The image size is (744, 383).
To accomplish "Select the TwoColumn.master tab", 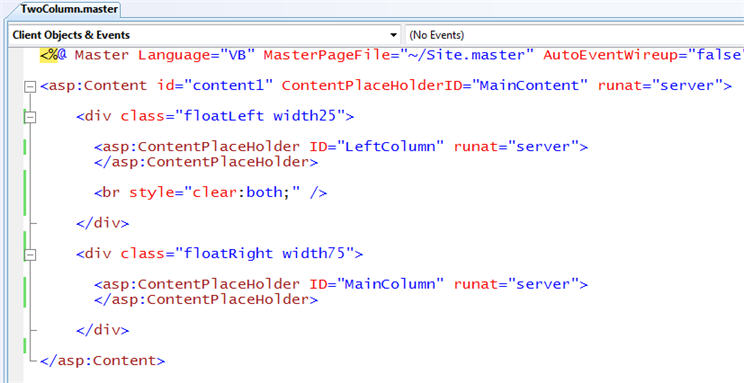I will (x=68, y=9).
